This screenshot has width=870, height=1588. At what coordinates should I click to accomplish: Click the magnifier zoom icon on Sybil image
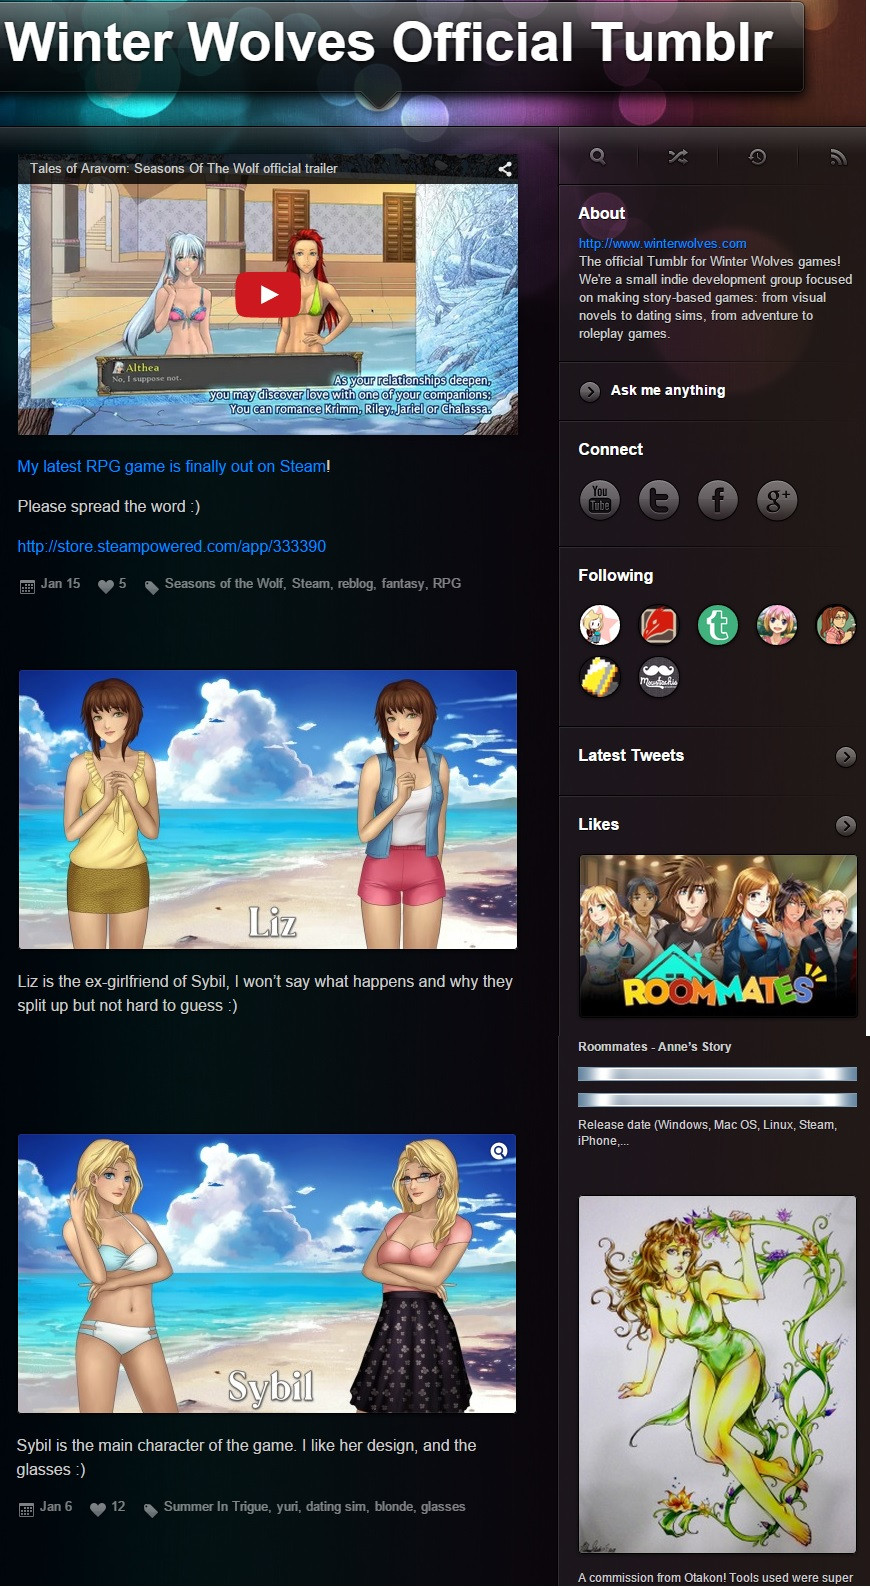pos(499,1151)
